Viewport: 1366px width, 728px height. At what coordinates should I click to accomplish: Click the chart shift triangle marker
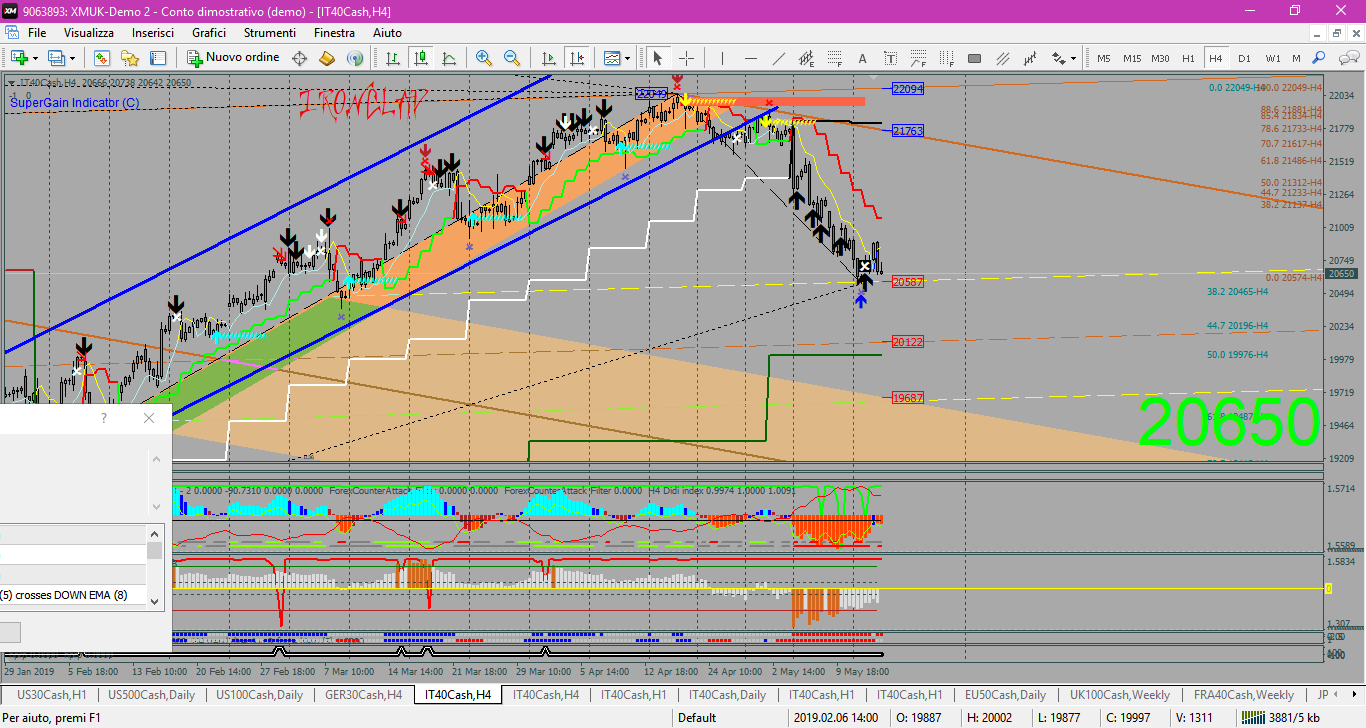click(872, 77)
